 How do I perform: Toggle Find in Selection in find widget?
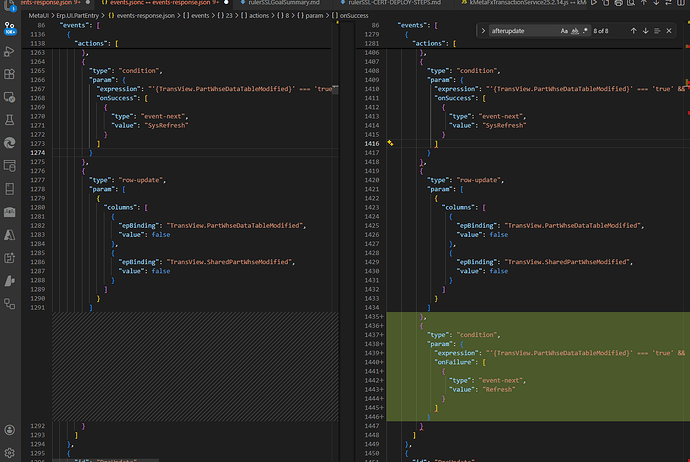(x=657, y=31)
